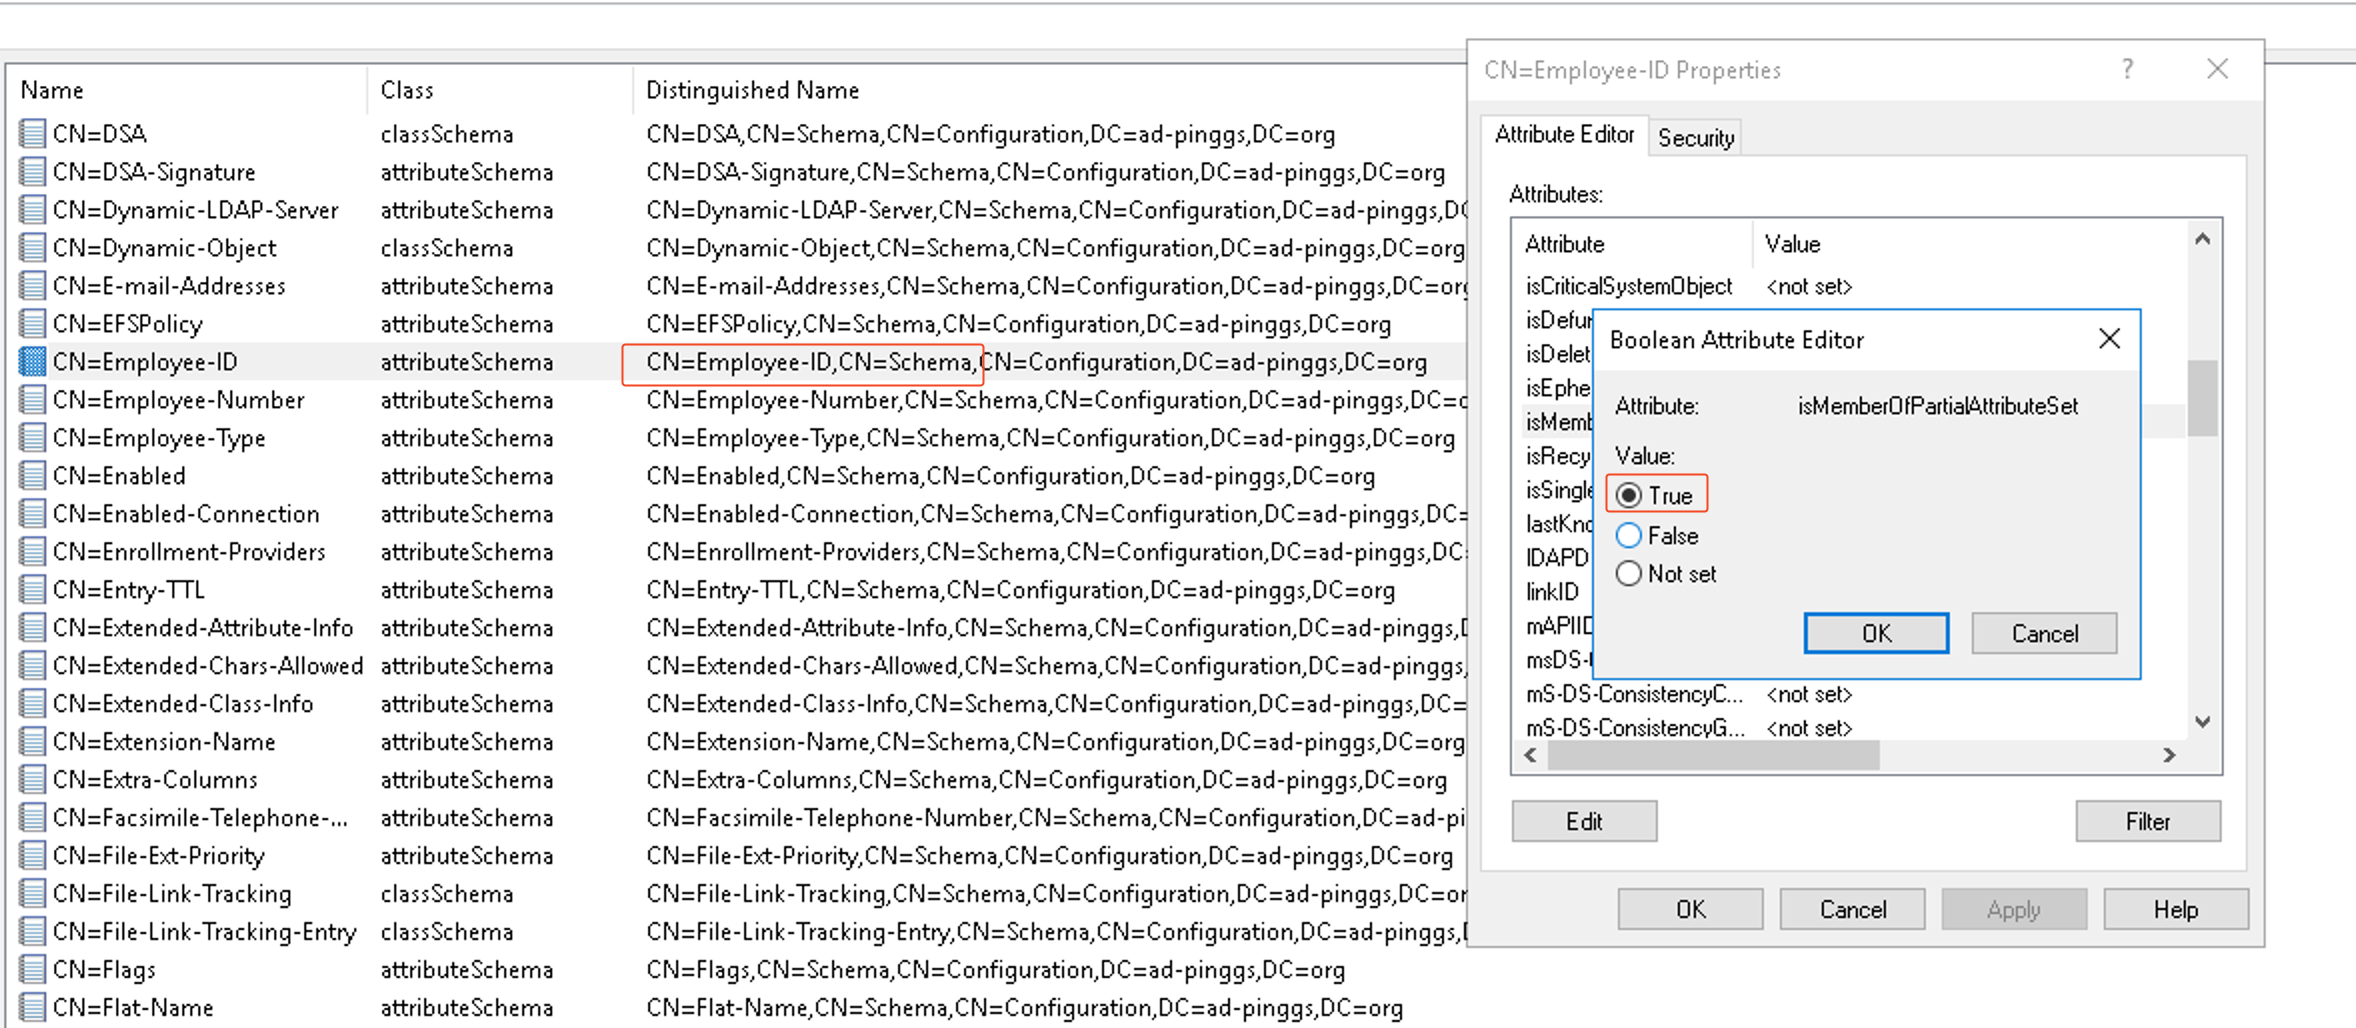Click the icon for CN=Entry-TTL
This screenshot has width=2356, height=1028.
click(33, 590)
